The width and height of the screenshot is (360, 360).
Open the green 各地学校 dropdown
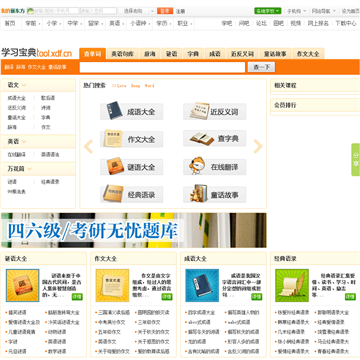tap(268, 11)
